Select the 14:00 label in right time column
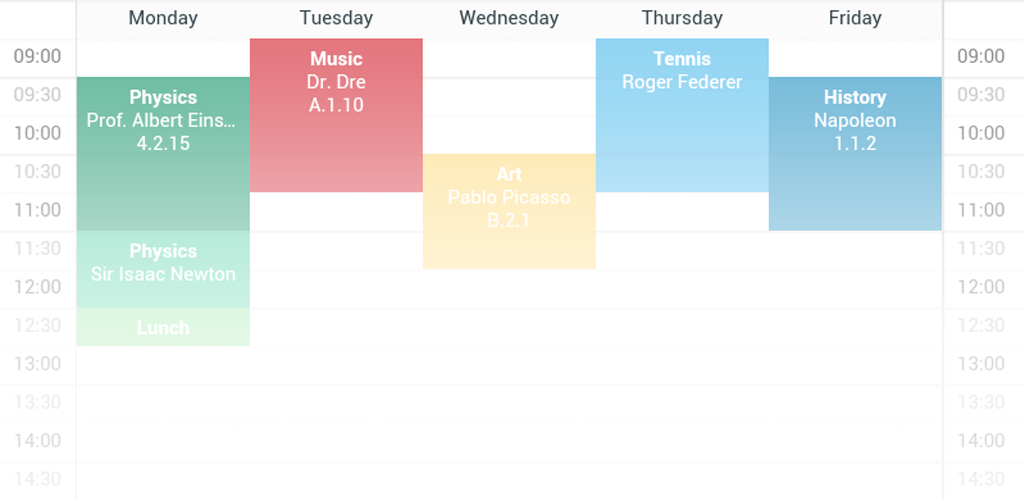Viewport: 1024px width, 500px height. (981, 441)
